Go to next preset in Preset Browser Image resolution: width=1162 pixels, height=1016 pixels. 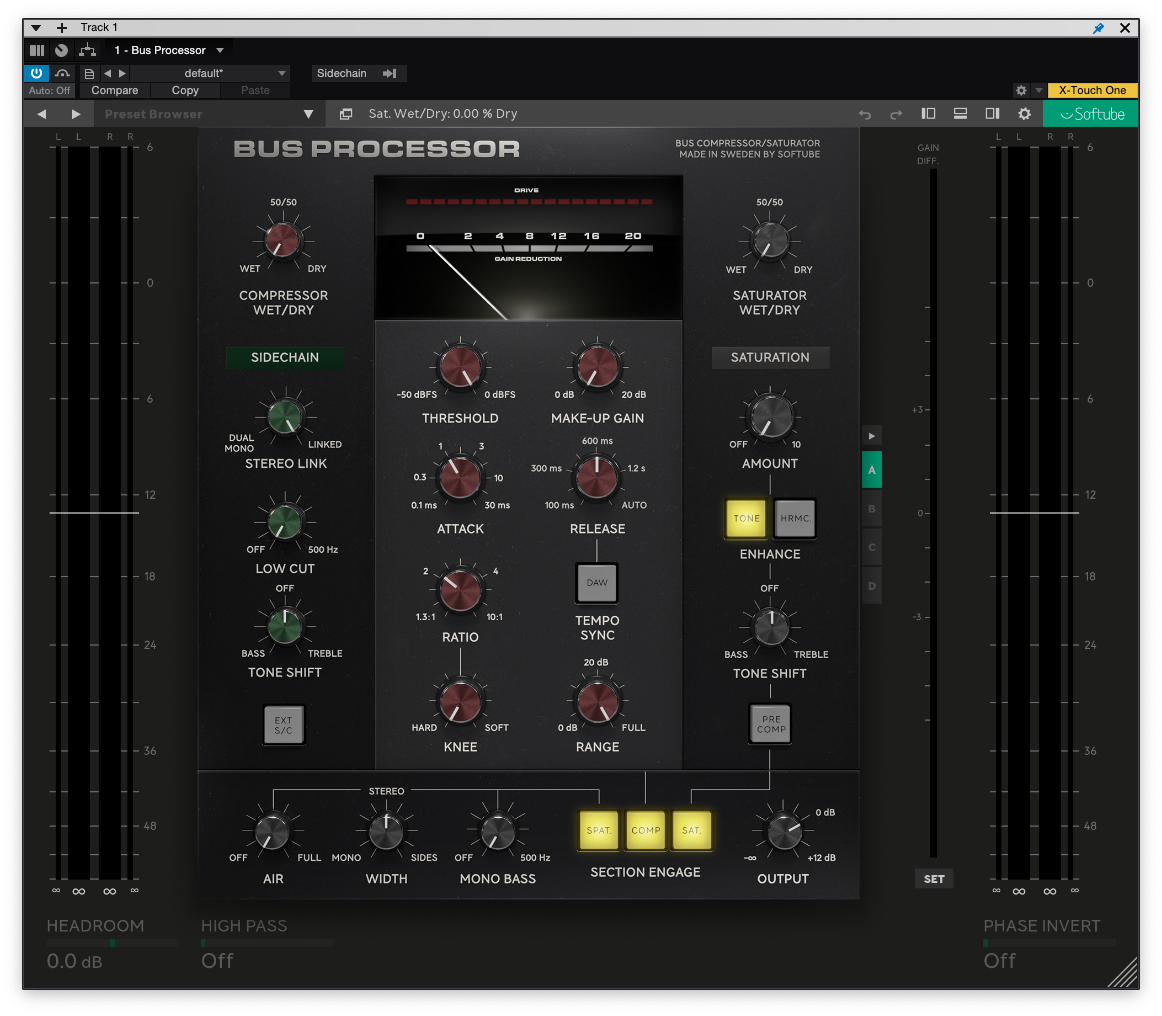pos(76,114)
